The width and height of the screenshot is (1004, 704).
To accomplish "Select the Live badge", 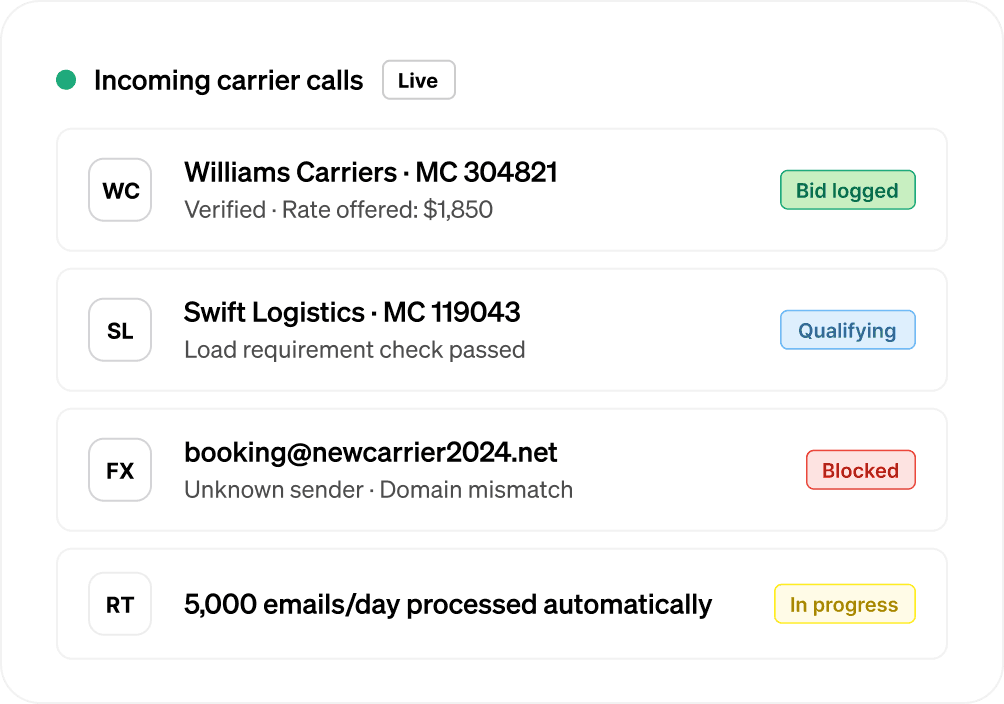I will pos(419,80).
